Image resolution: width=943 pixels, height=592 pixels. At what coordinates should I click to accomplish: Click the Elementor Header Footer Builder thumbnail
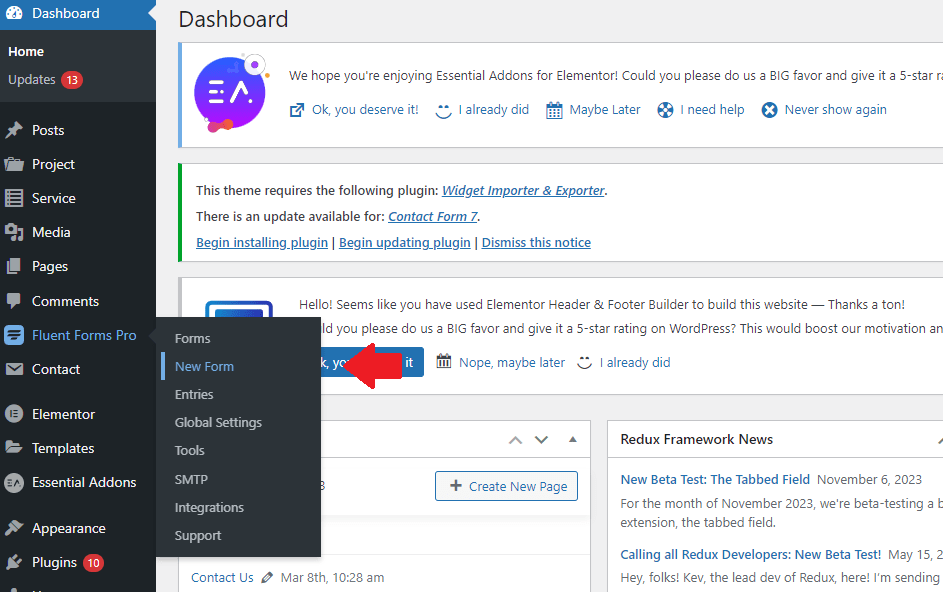click(x=239, y=309)
